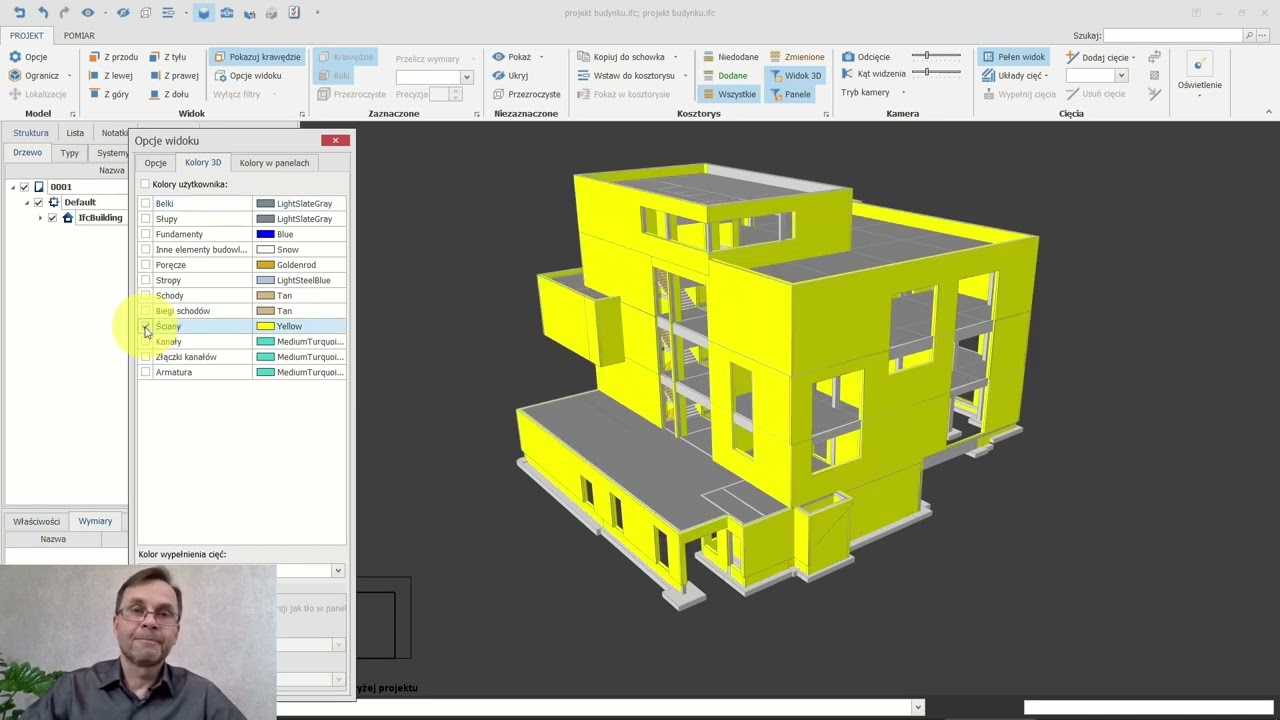Click Ukryj for unselected elements
1280x720 pixels.
tap(510, 75)
